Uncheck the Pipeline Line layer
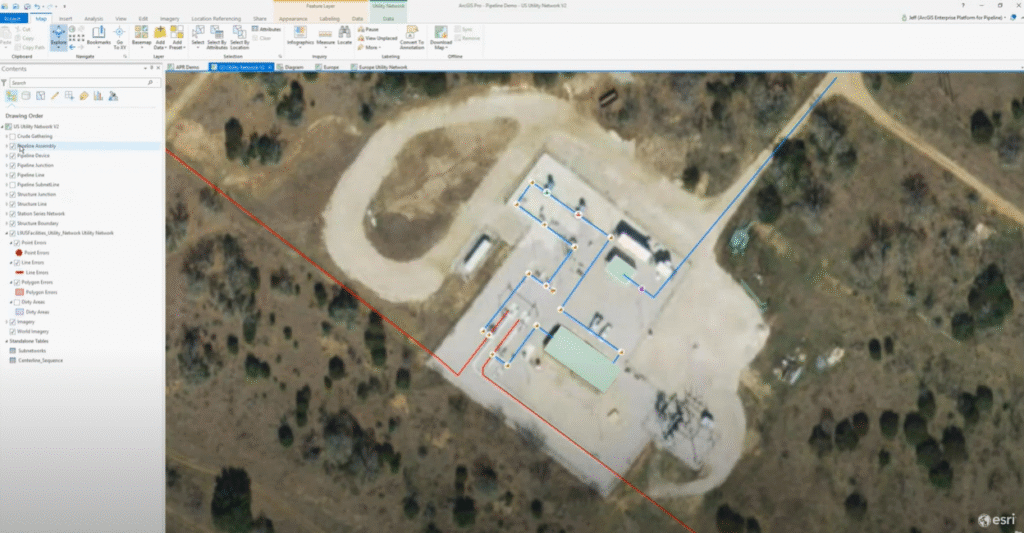The image size is (1024, 533). pyautogui.click(x=12, y=175)
